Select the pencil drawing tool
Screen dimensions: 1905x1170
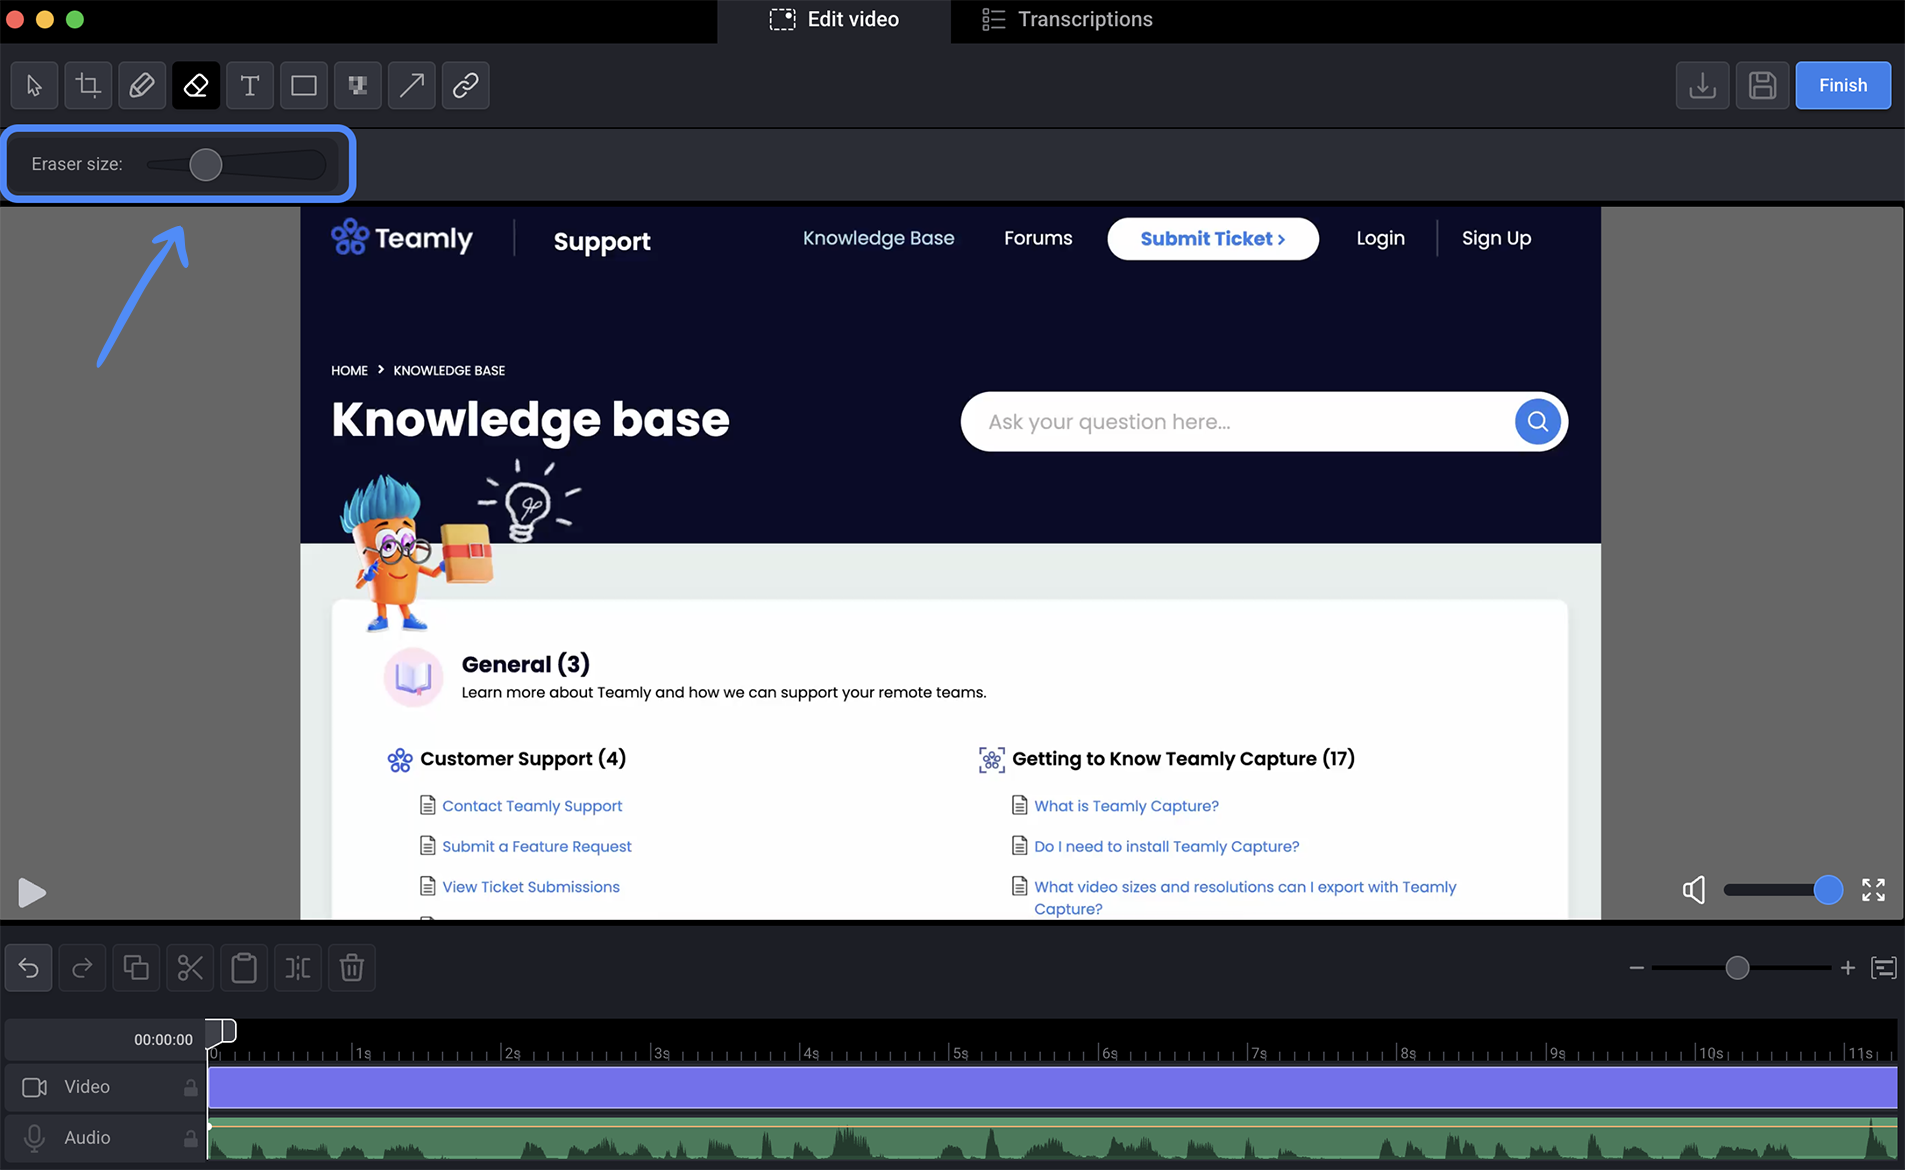[x=142, y=85]
